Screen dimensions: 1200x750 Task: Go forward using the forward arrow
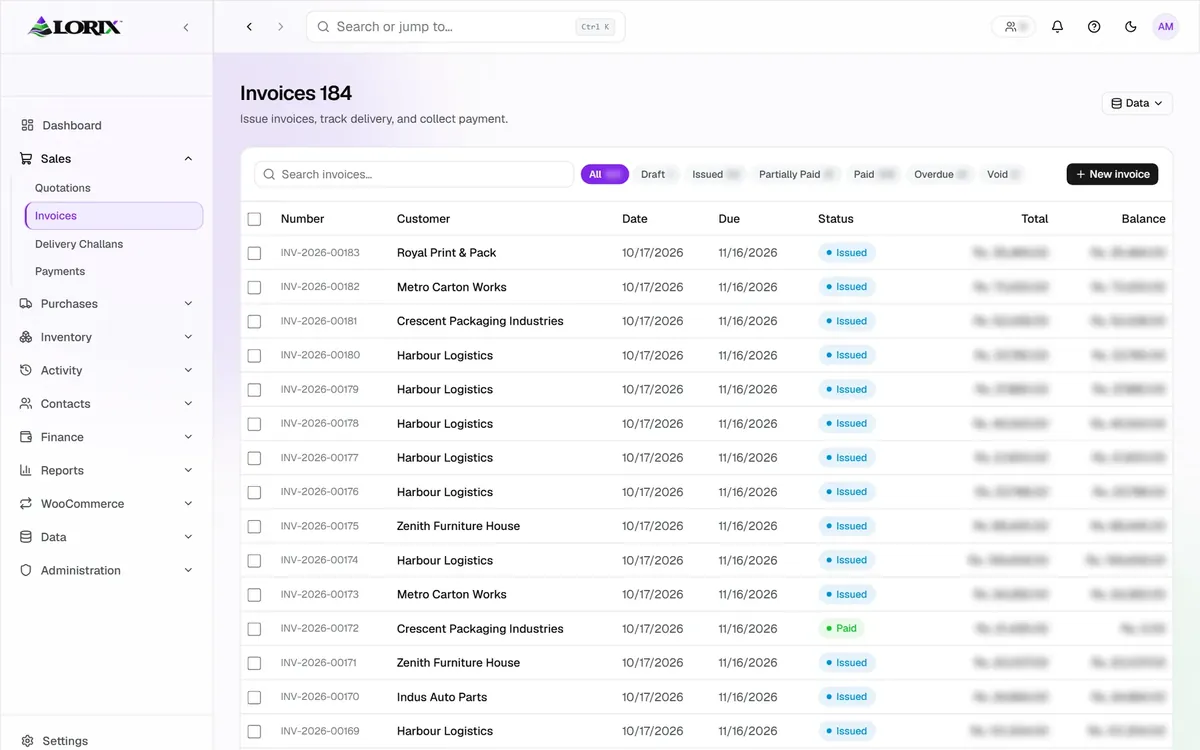tap(280, 27)
